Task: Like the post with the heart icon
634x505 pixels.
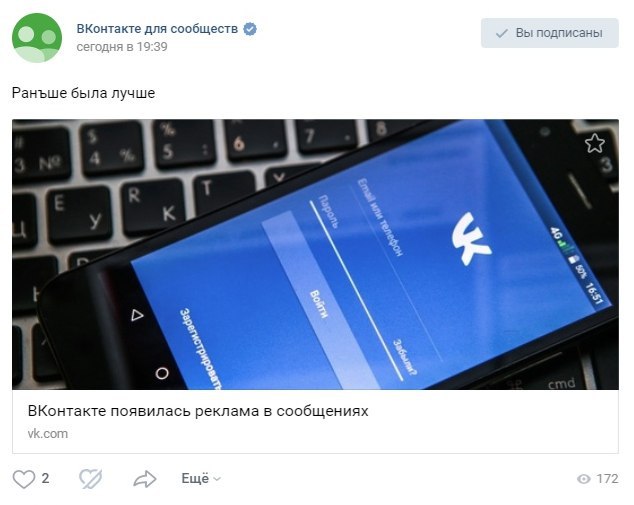Action: click(x=24, y=479)
